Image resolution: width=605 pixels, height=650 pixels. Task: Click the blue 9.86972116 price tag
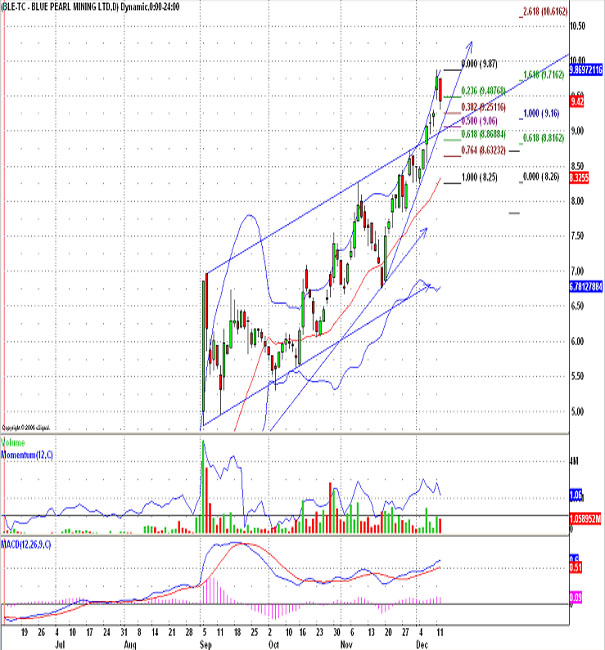click(586, 70)
